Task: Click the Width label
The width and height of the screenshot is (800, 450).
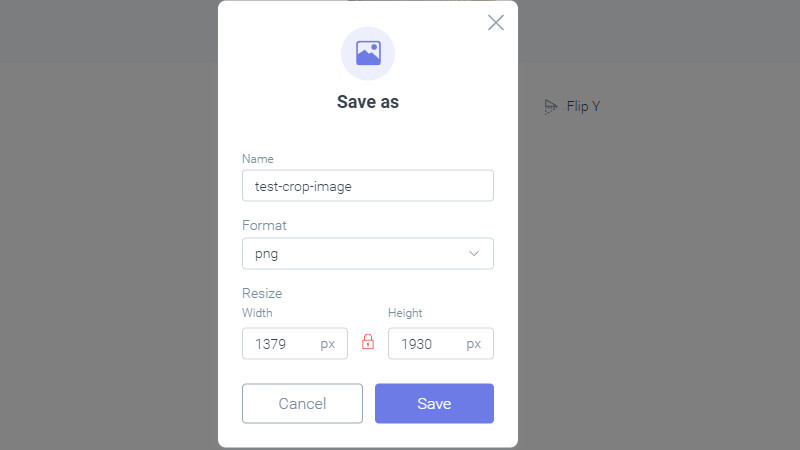Action: coord(257,313)
